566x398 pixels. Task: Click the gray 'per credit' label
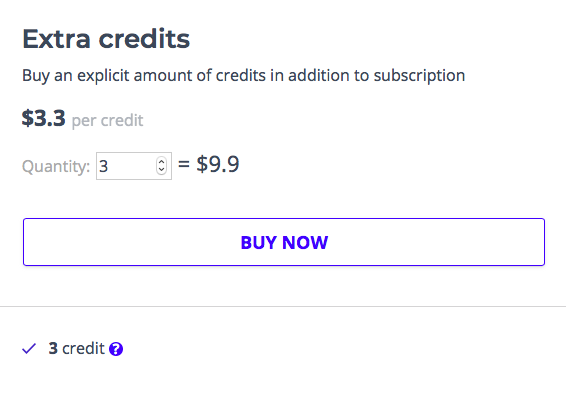coord(108,121)
